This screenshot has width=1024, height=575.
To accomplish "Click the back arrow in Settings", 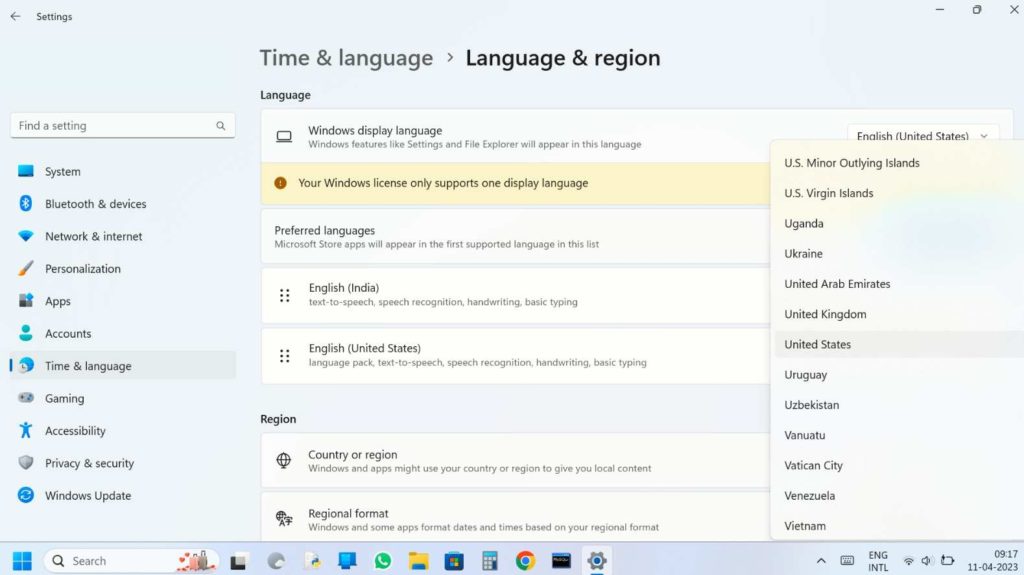I will pyautogui.click(x=15, y=17).
